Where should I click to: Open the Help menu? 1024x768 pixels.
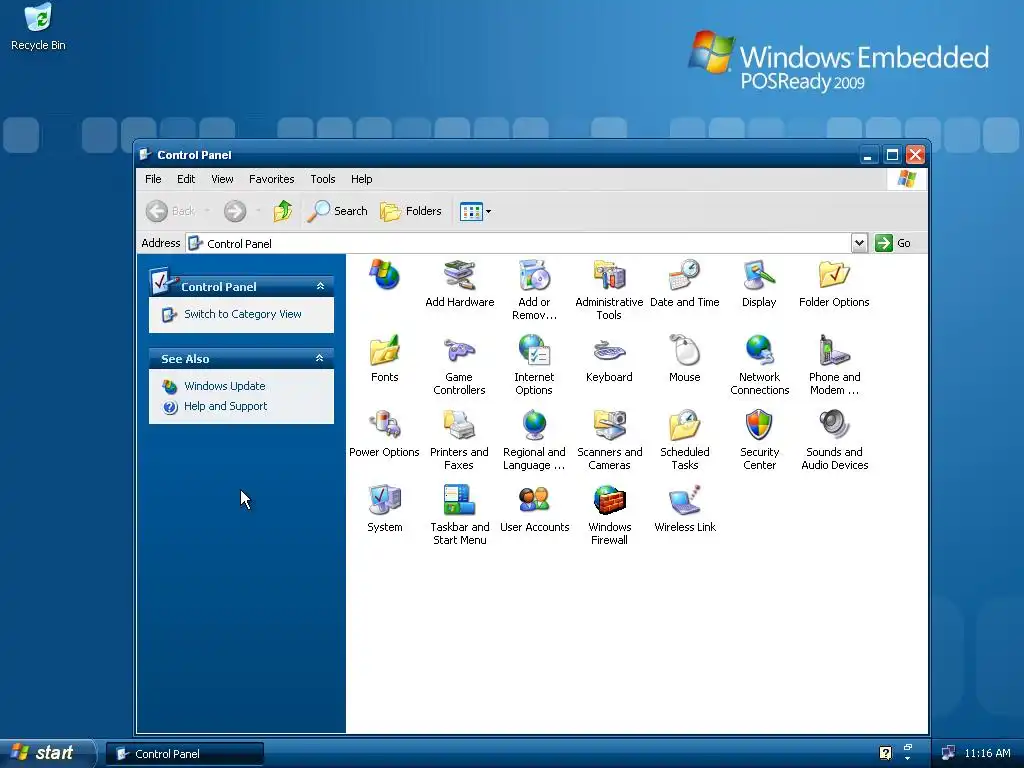(x=361, y=179)
